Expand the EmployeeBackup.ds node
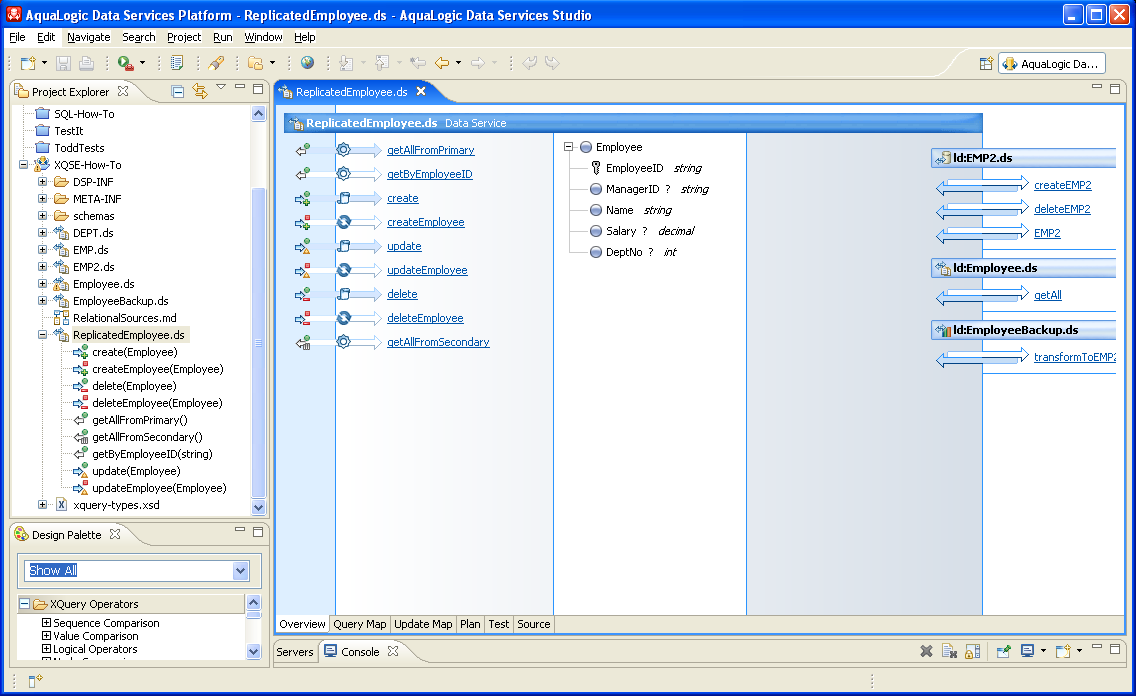The image size is (1136, 696). pyautogui.click(x=42, y=301)
